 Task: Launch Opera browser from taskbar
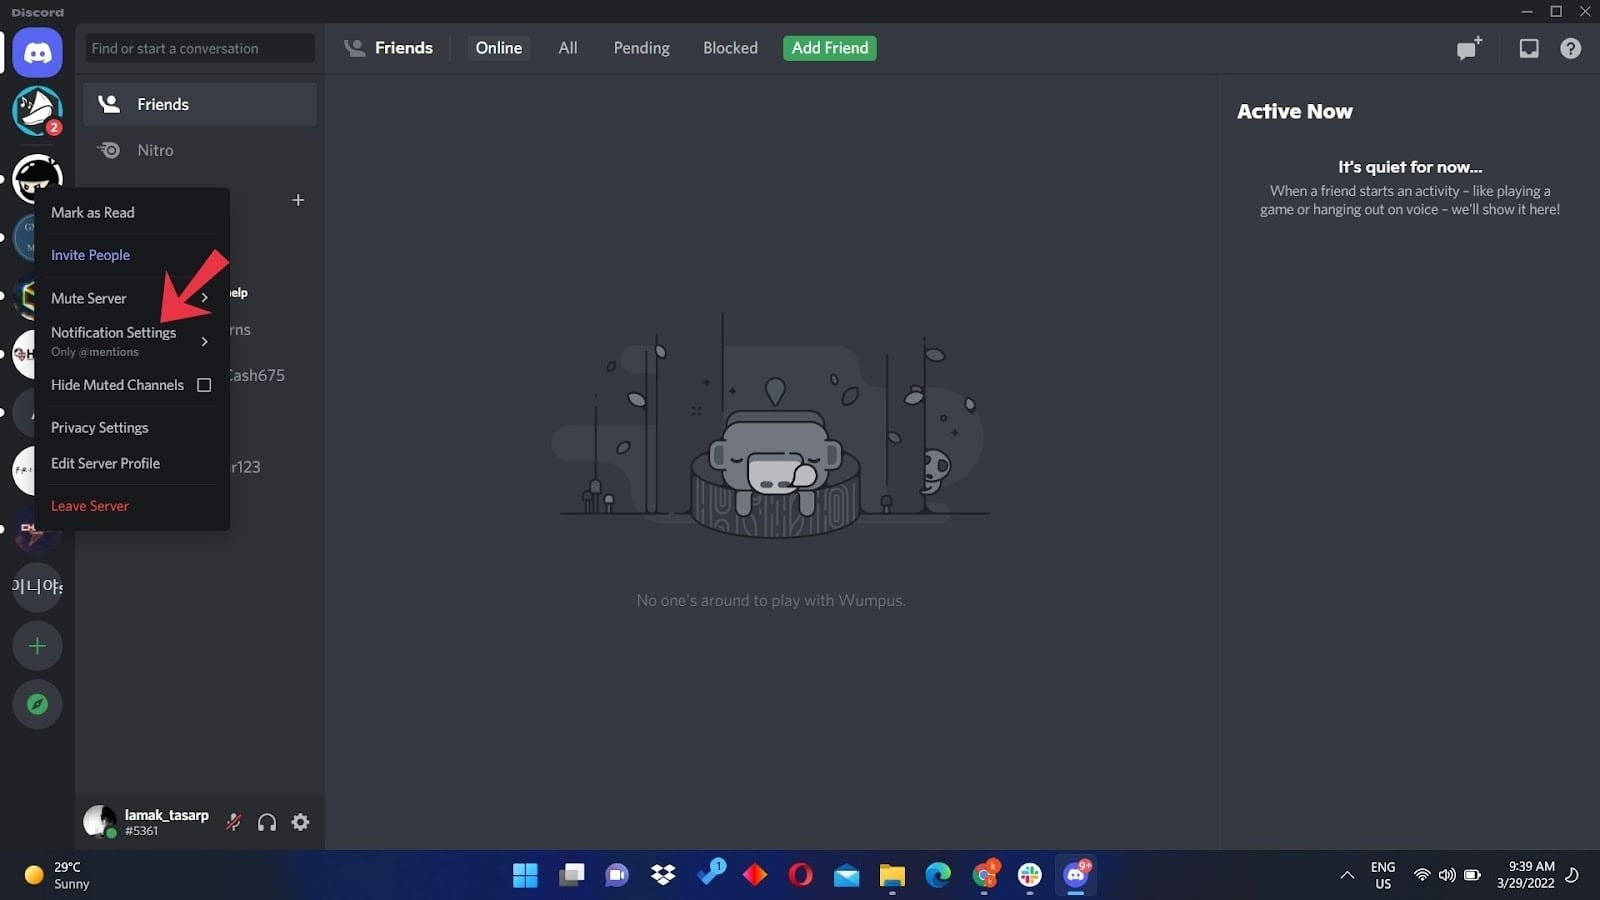click(x=800, y=876)
